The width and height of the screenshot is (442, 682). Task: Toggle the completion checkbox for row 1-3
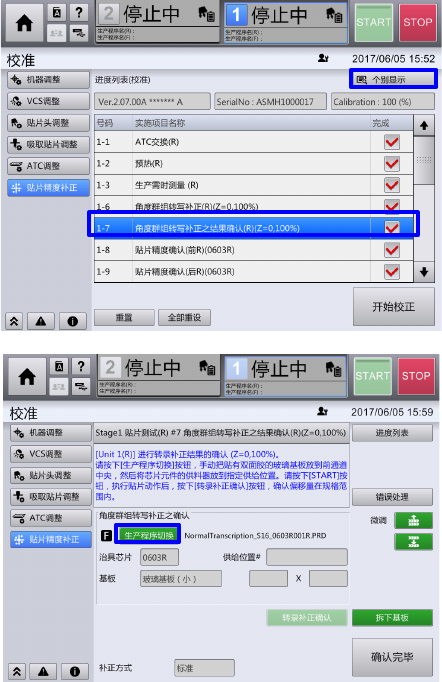click(x=392, y=185)
